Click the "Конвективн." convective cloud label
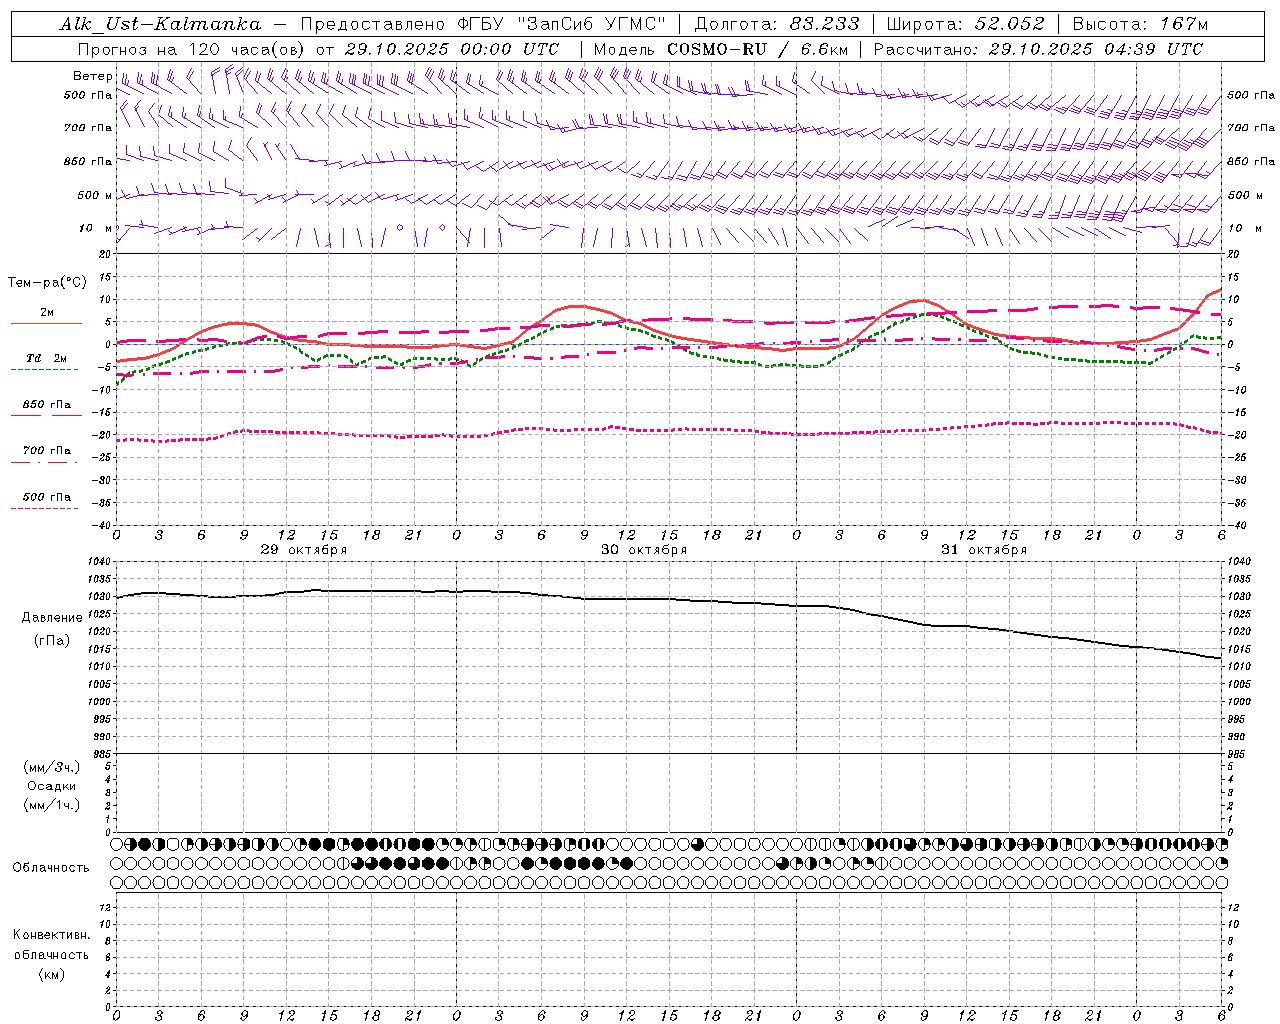Screen dimensions: 1280x1024 pyautogui.click(x=51, y=935)
